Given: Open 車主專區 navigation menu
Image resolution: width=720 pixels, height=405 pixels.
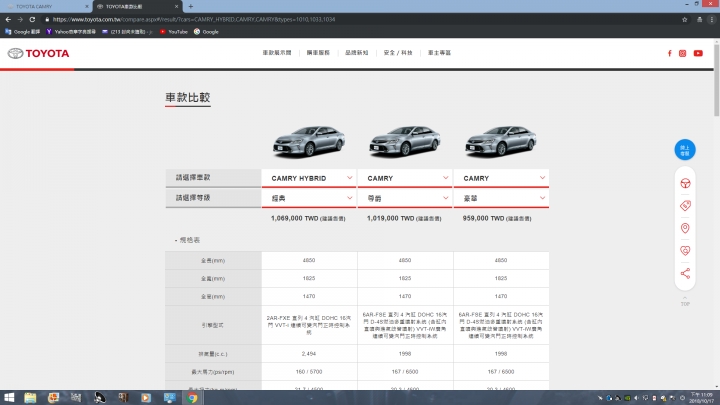Looking at the screenshot, I should click(x=439, y=53).
